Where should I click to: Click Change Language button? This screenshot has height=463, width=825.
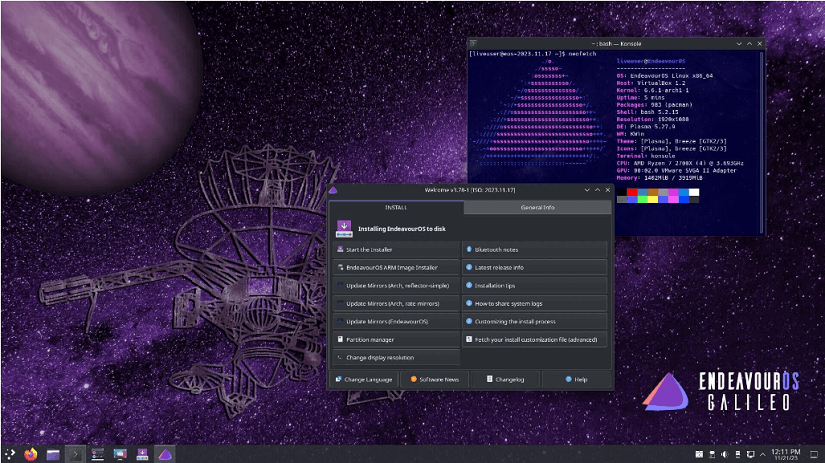[364, 379]
